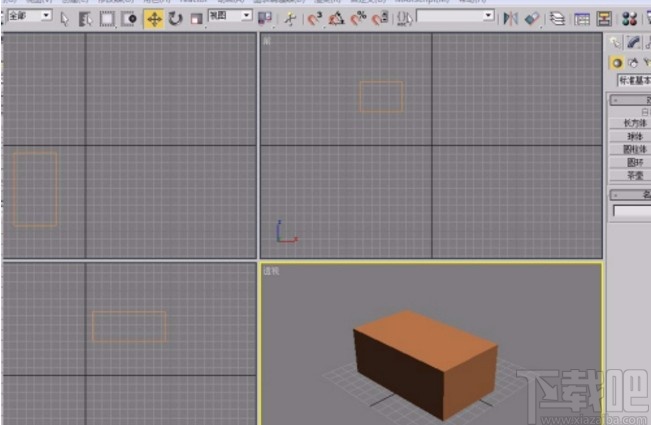Toggle Window/Crossing selection mode
The image size is (651, 425).
tap(129, 19)
